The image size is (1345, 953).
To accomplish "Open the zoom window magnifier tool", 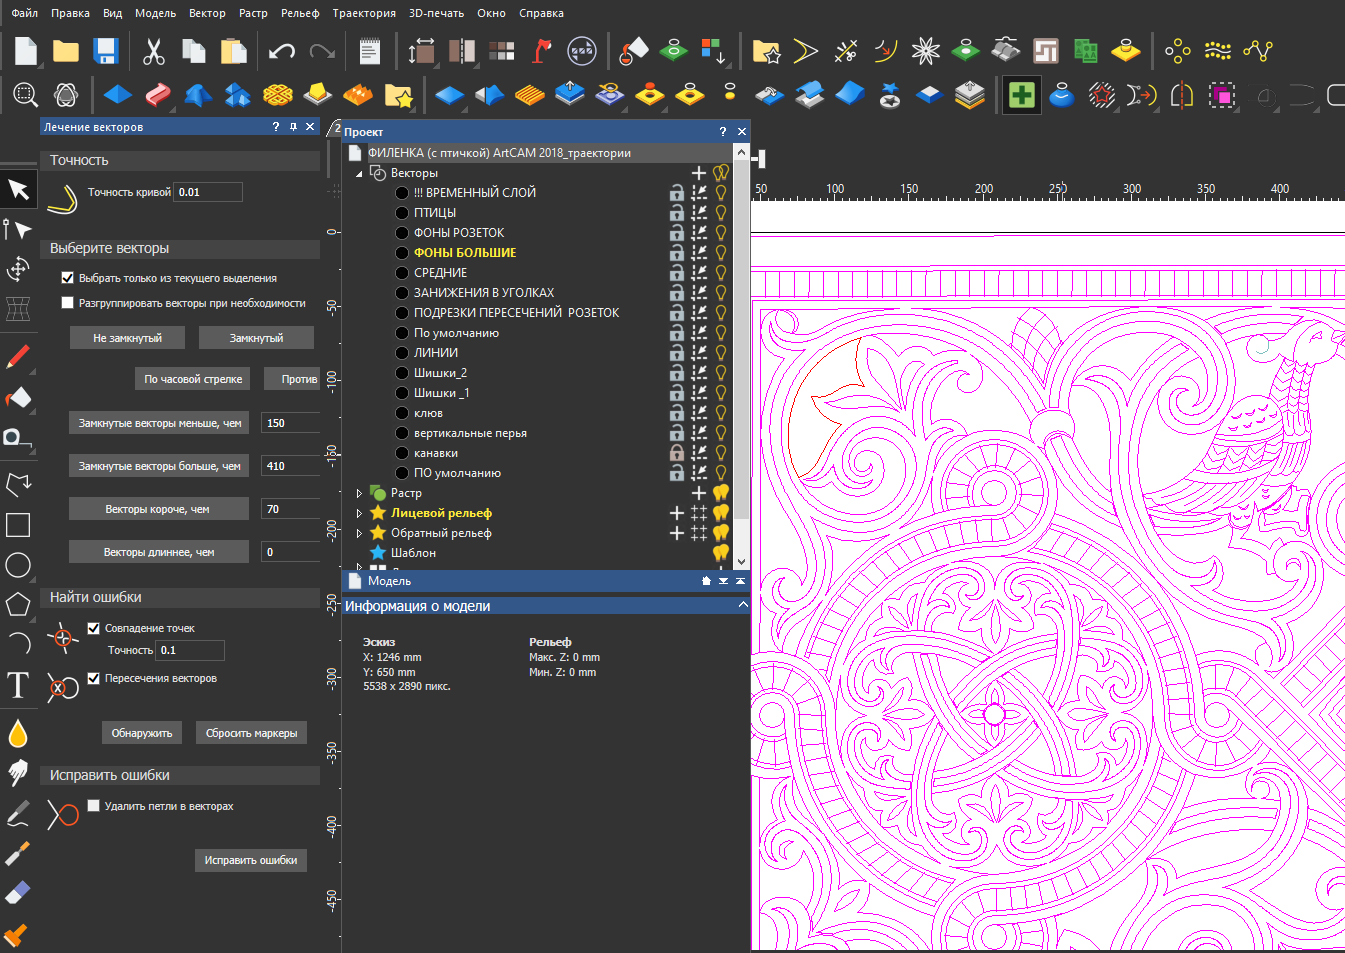I will click(26, 95).
